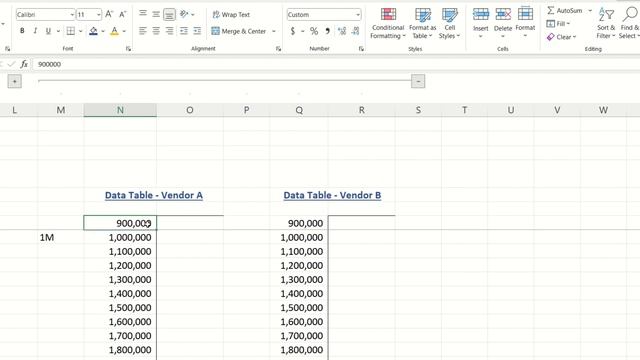Toggle Italic formatting

point(35,31)
